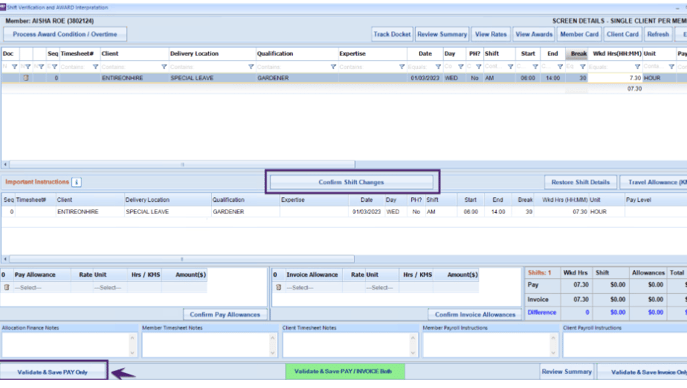Open the Pay Allowance Unit --Select-- dropdown

click(x=110, y=288)
